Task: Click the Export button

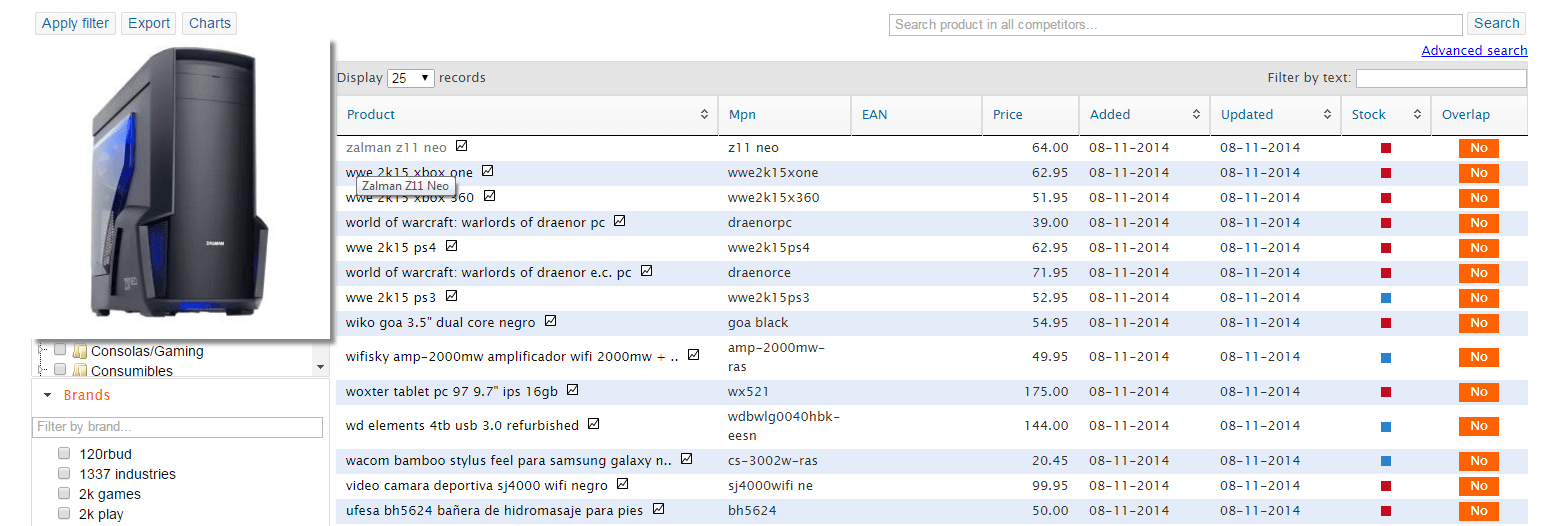Action: pyautogui.click(x=149, y=23)
